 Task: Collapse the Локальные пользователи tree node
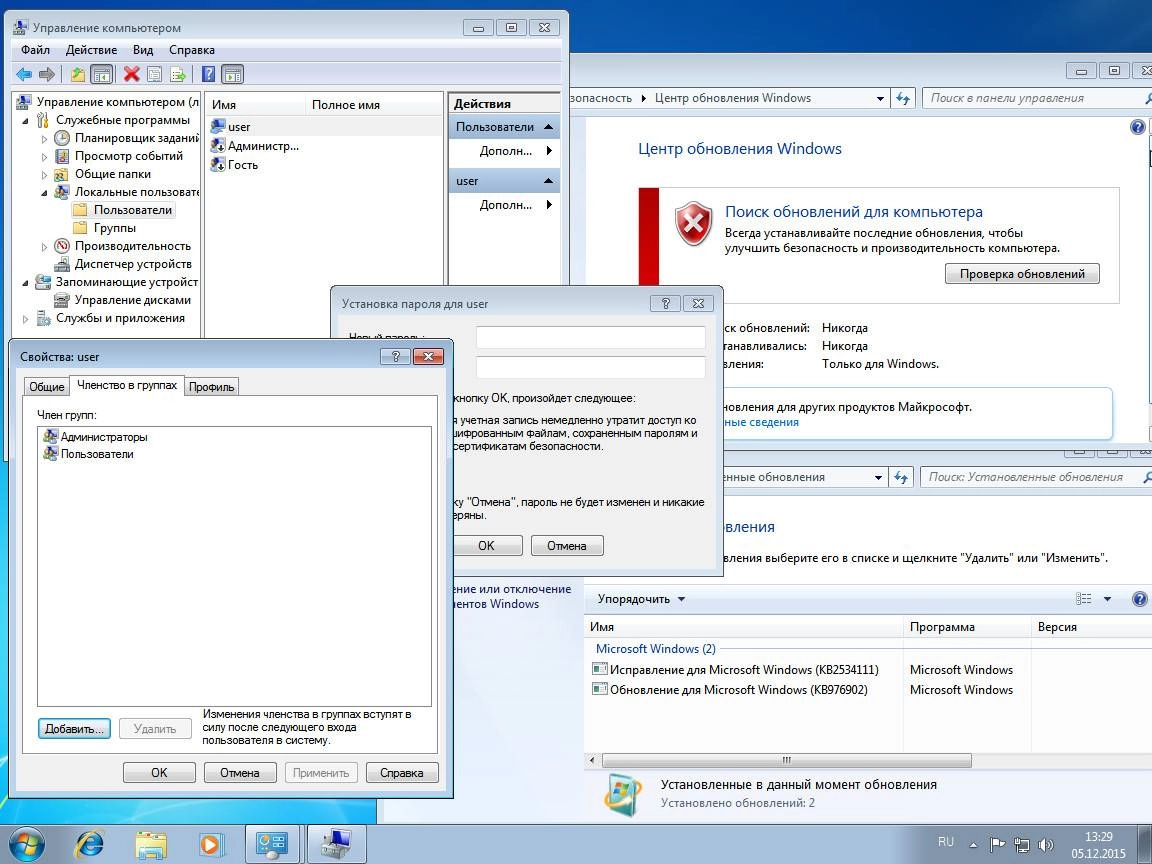point(44,192)
